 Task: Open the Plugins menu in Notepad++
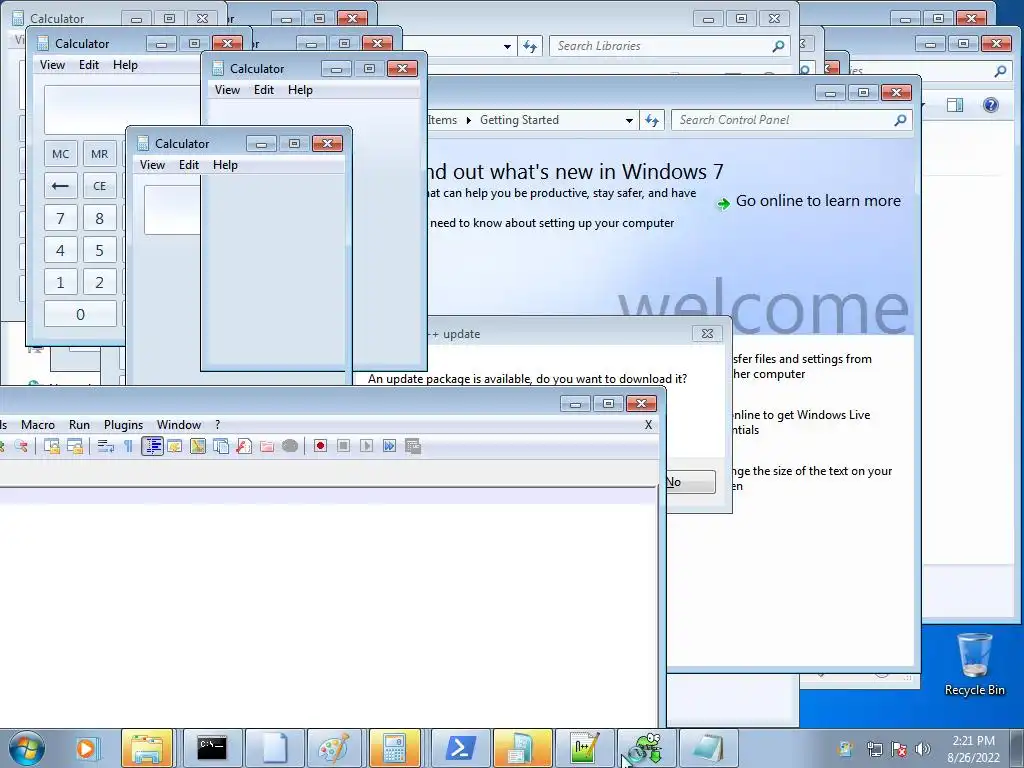(123, 424)
